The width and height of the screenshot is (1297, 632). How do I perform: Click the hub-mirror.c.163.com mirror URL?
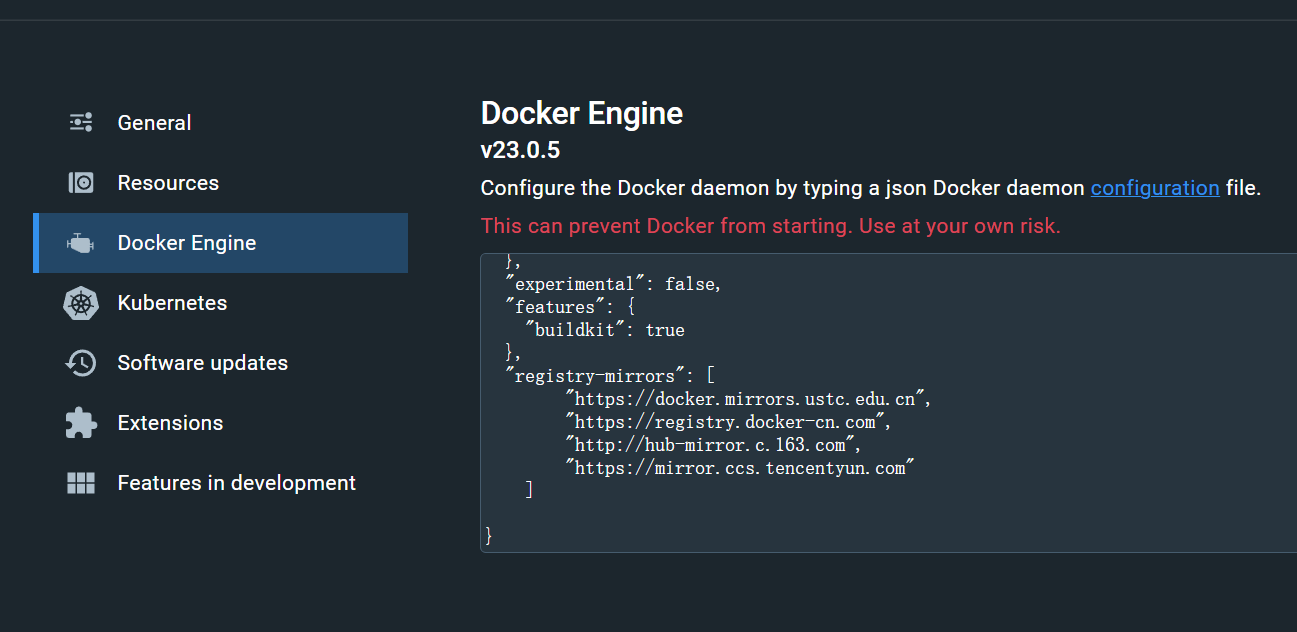pyautogui.click(x=713, y=445)
